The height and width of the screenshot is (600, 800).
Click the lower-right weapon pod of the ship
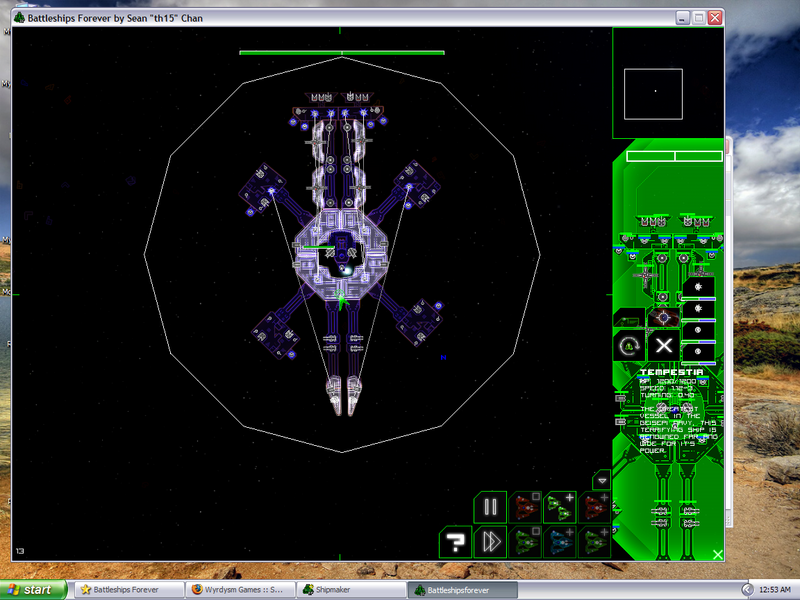[419, 321]
